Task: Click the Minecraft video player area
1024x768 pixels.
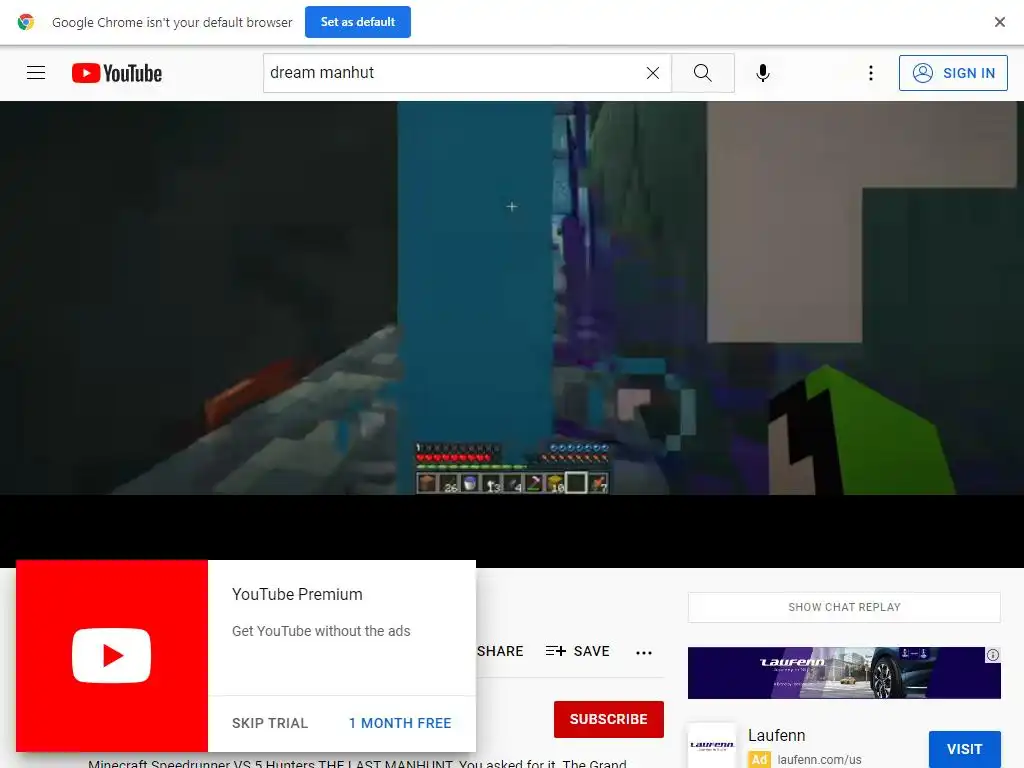Action: pyautogui.click(x=512, y=298)
